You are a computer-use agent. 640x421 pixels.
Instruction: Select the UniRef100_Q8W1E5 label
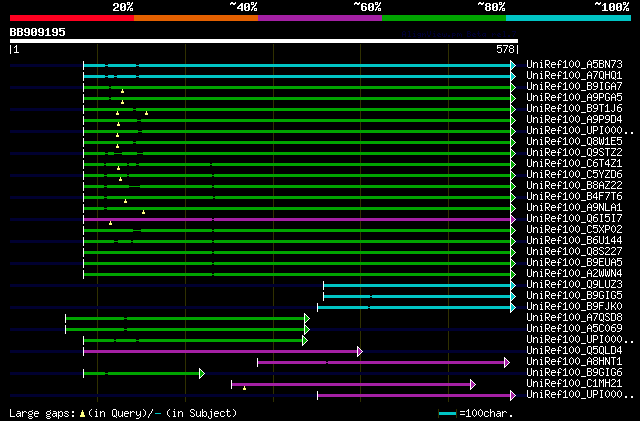click(574, 142)
